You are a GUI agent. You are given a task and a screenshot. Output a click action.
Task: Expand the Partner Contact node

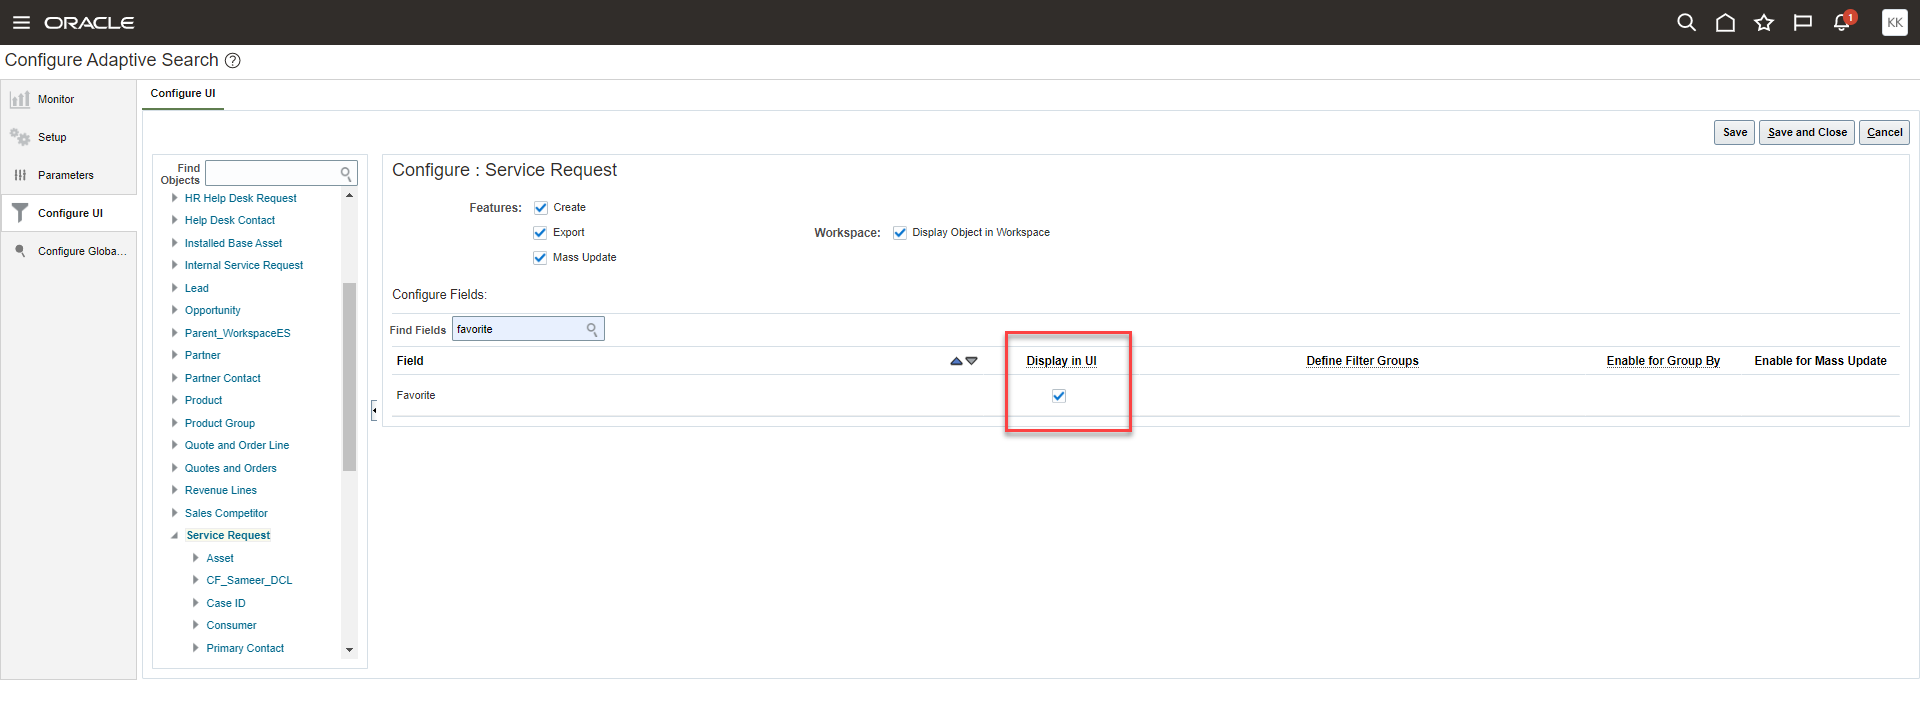click(x=175, y=378)
